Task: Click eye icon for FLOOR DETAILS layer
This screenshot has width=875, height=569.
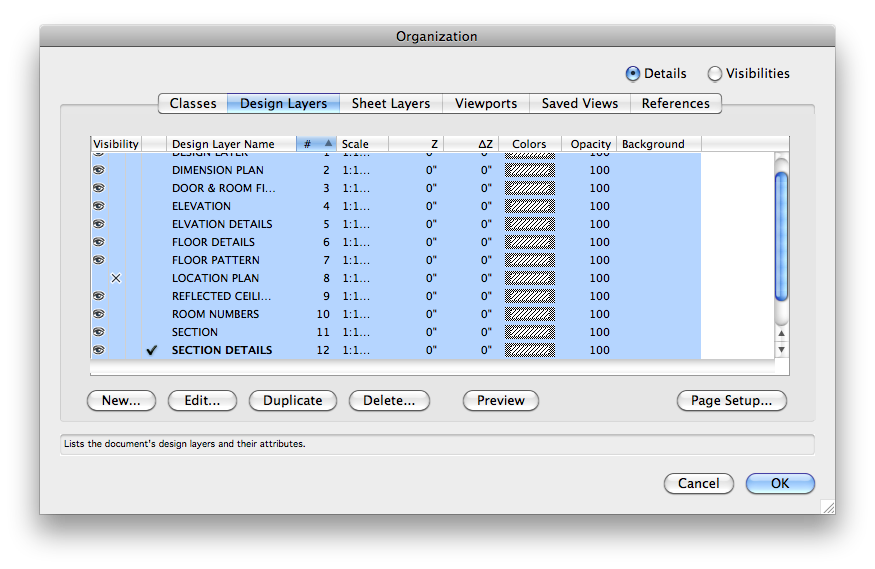Action: pos(99,242)
